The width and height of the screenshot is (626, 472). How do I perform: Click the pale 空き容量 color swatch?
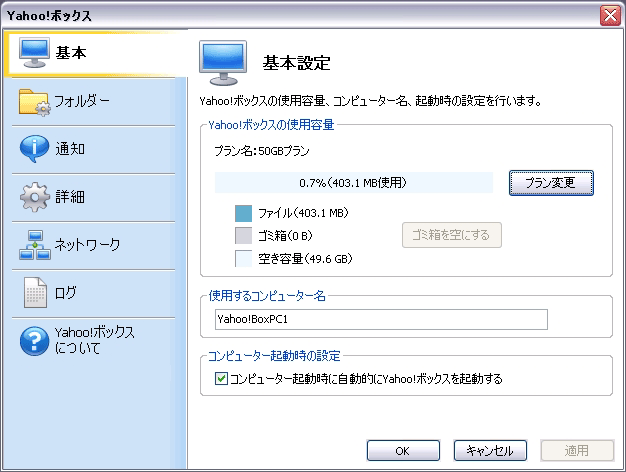pos(244,258)
